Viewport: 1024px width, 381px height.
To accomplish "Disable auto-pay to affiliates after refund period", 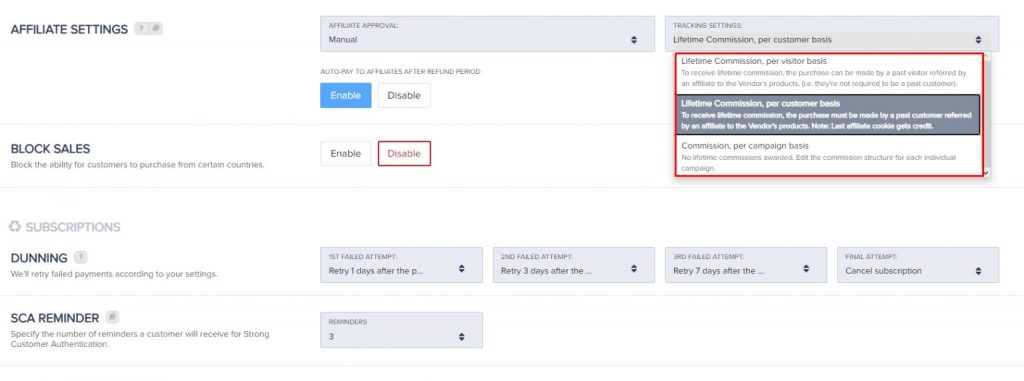I will (404, 95).
